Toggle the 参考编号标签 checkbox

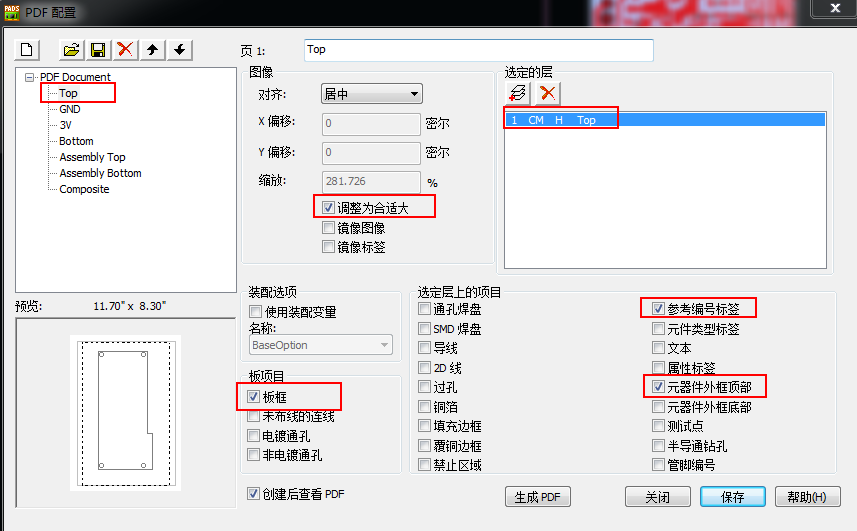[658, 309]
